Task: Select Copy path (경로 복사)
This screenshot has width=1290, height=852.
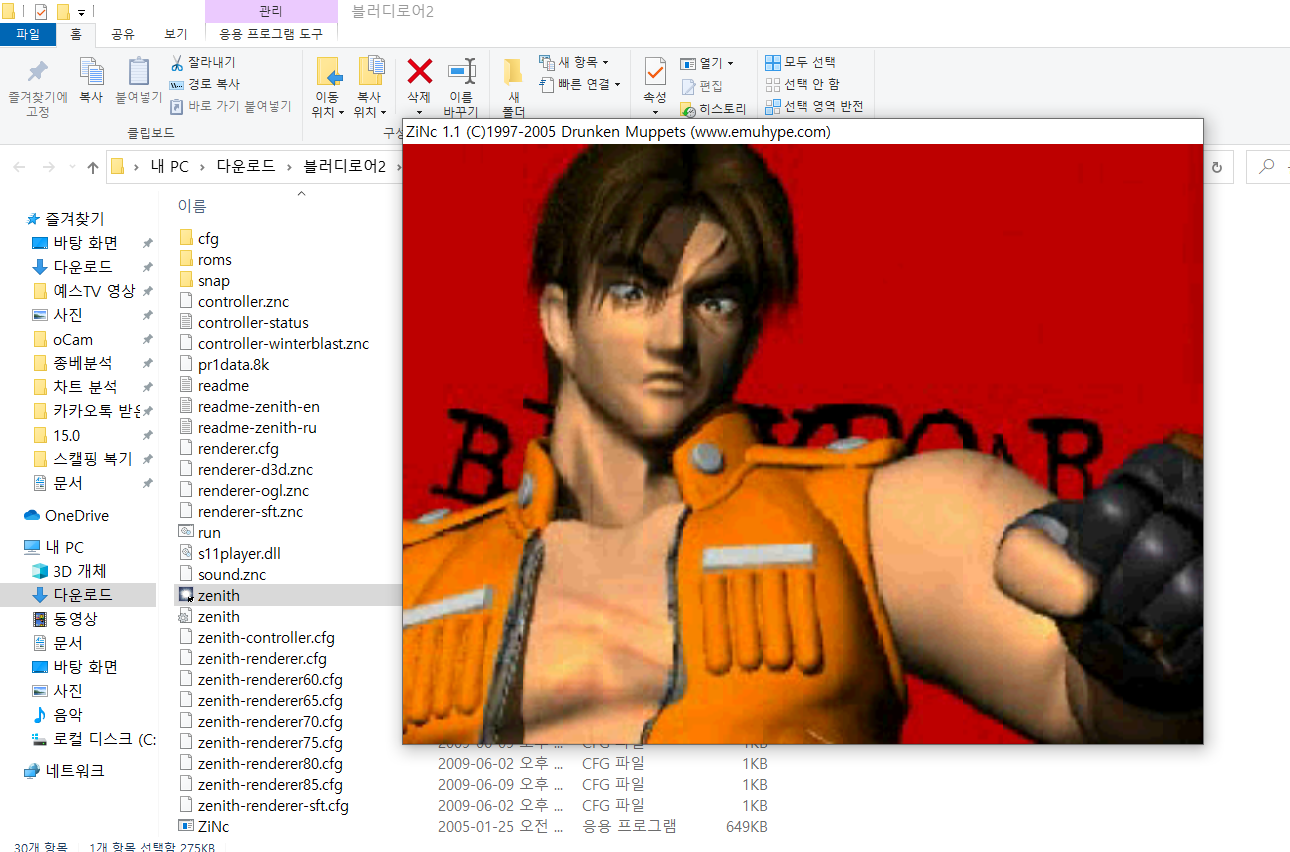Action: [x=204, y=84]
